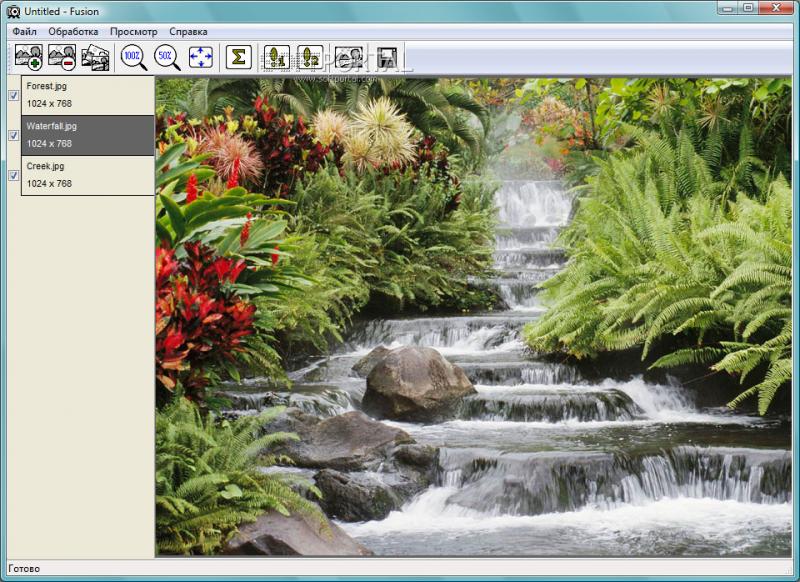Open the Справка menu

coord(188,32)
